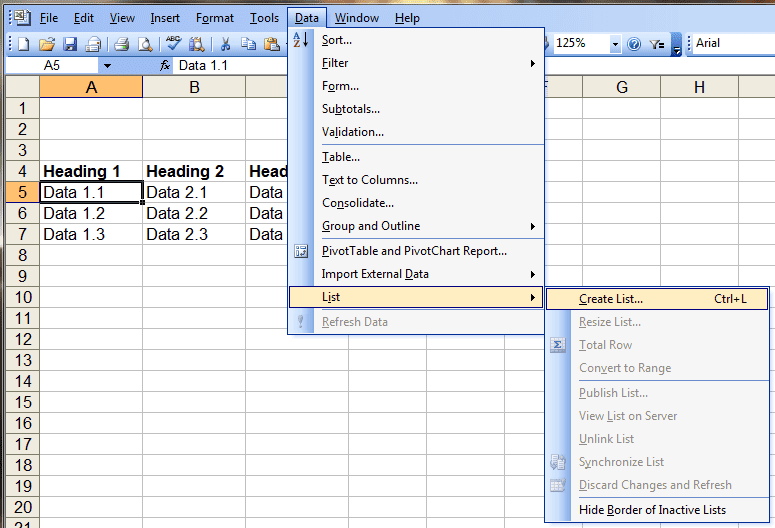
Task: Click the Help question mark icon
Action: point(633,44)
